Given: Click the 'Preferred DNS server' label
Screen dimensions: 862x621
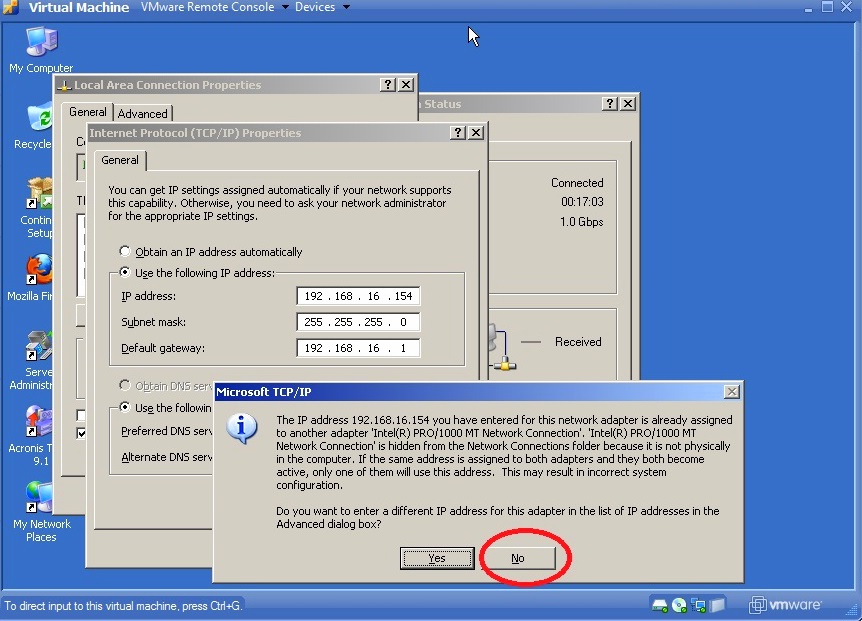Looking at the screenshot, I should 167,431.
